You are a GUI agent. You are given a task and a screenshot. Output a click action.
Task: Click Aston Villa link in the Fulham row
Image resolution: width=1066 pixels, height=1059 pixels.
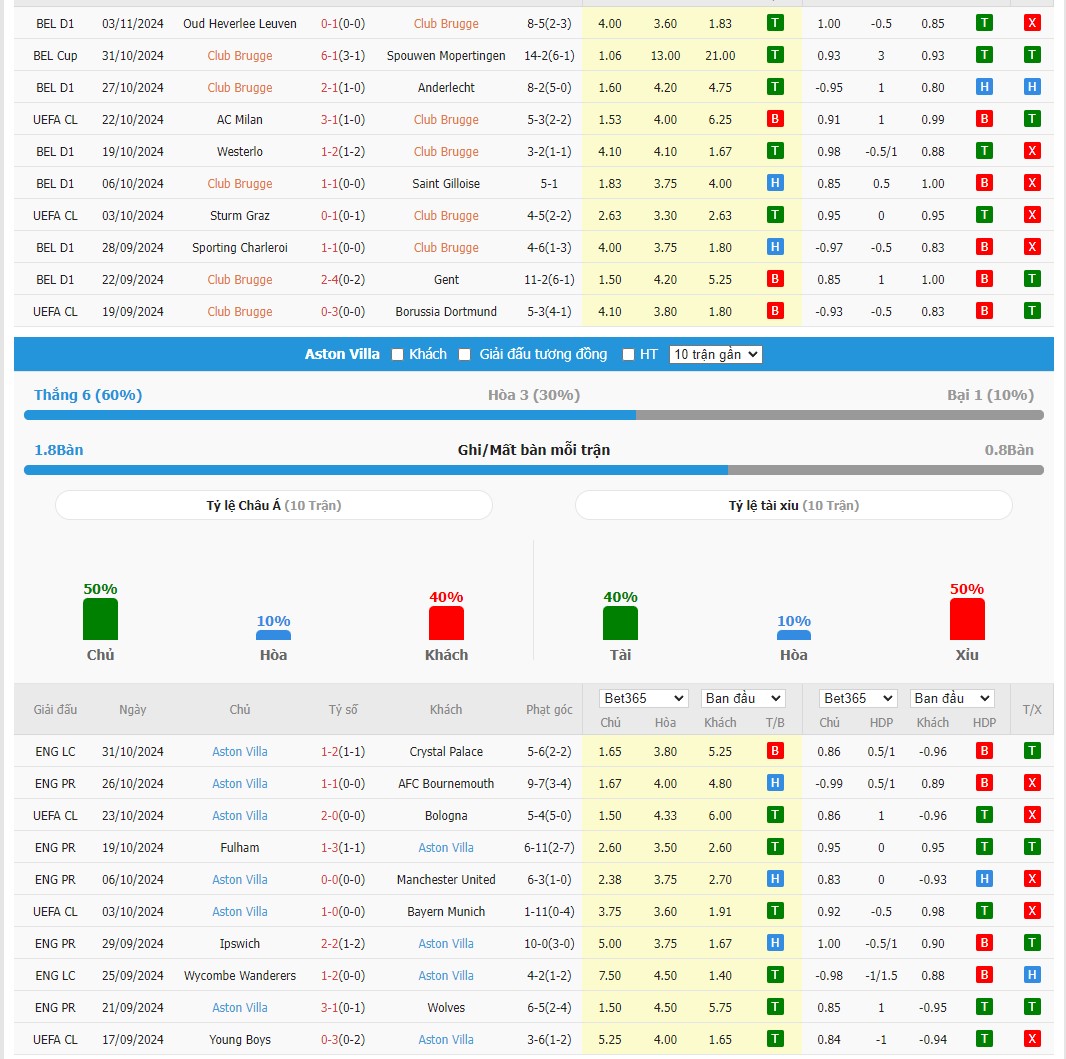446,848
